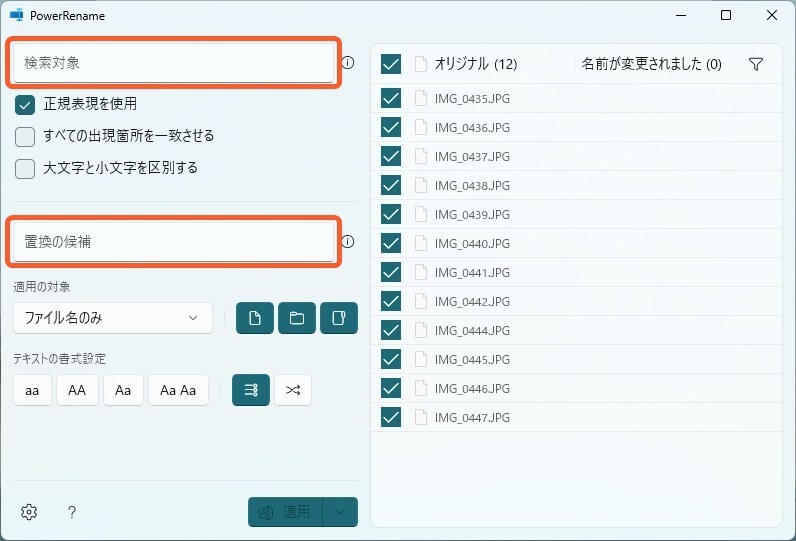Select the IMG_0436.JPG file name
Image resolution: width=796 pixels, height=541 pixels.
(472, 128)
